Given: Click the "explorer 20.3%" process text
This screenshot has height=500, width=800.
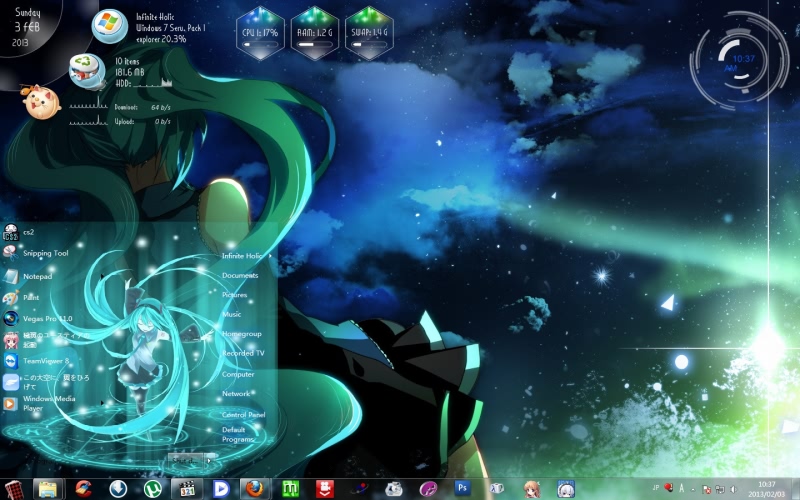Looking at the screenshot, I should click(161, 39).
